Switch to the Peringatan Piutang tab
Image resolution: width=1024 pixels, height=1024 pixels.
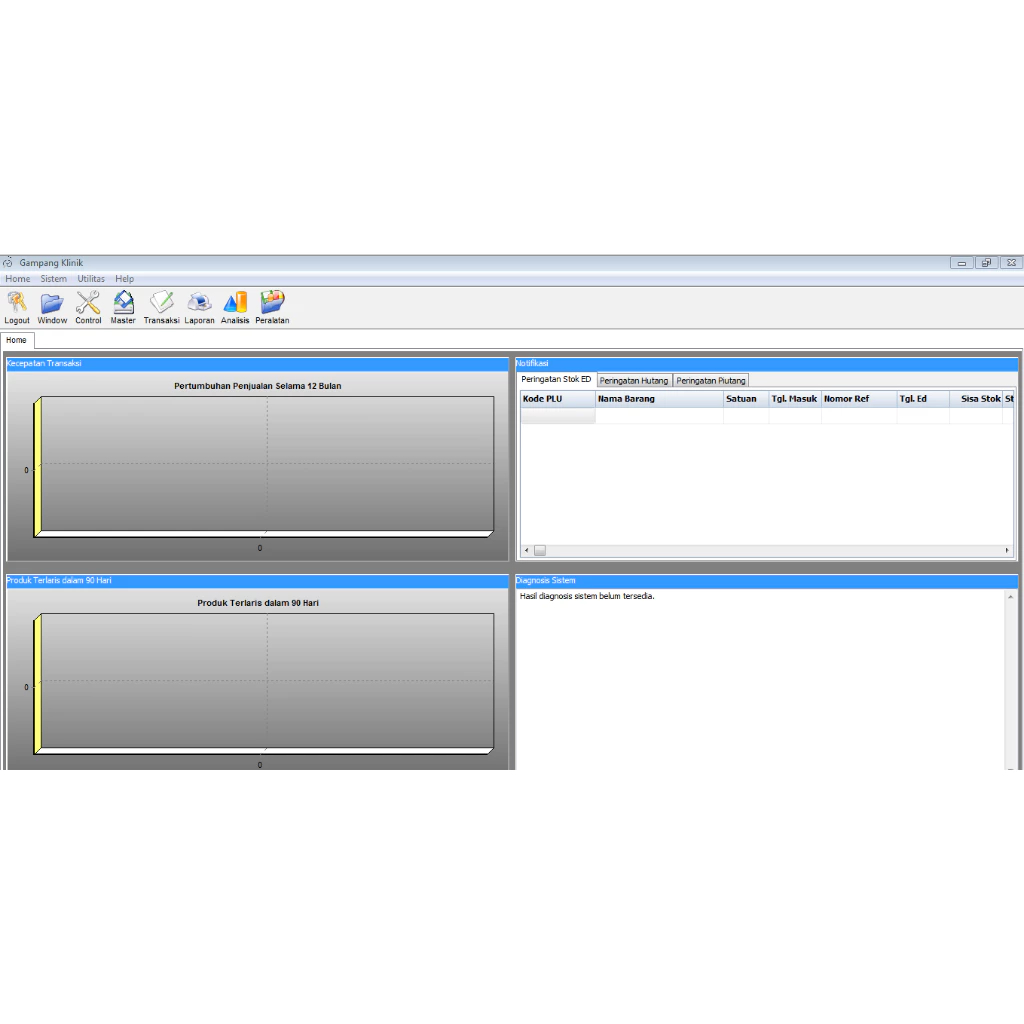click(x=711, y=381)
